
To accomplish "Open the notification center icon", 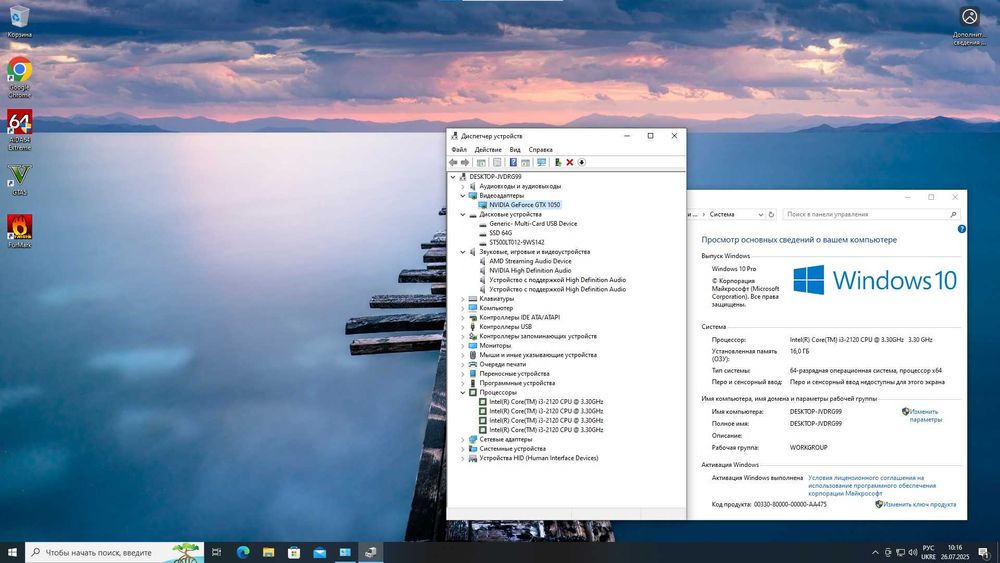I will [x=984, y=552].
